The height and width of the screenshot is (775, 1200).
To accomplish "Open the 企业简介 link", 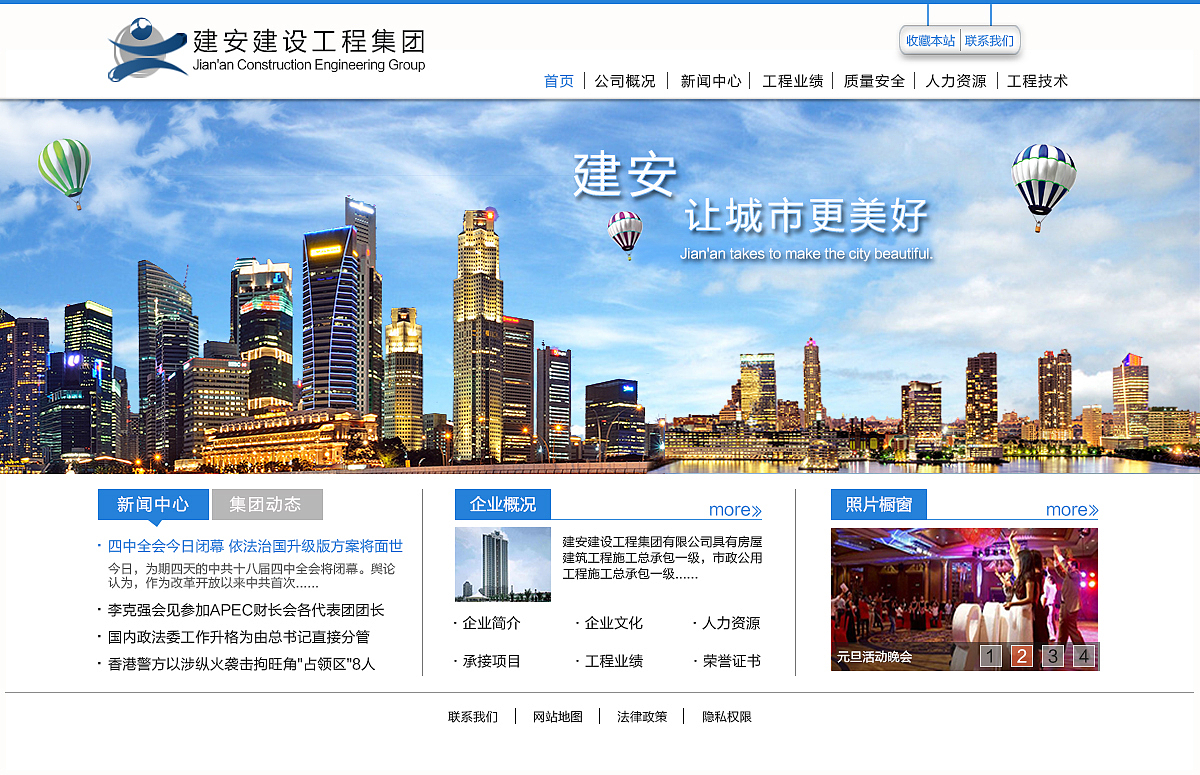I will coord(494,622).
